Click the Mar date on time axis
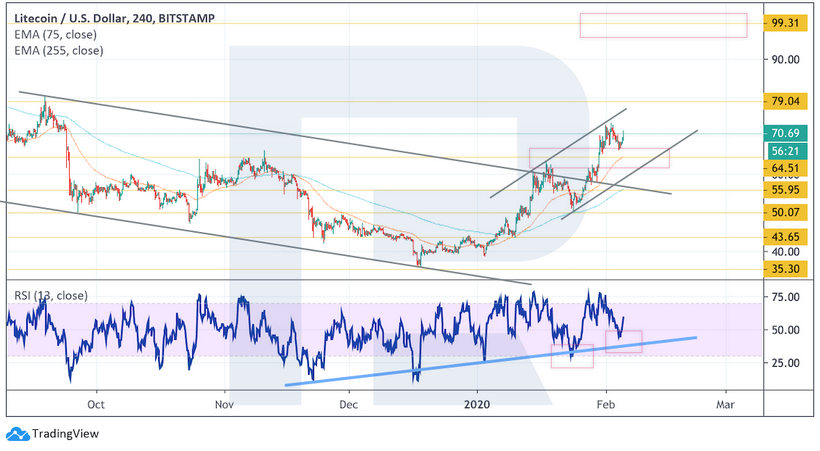The height and width of the screenshot is (451, 820). coord(725,404)
